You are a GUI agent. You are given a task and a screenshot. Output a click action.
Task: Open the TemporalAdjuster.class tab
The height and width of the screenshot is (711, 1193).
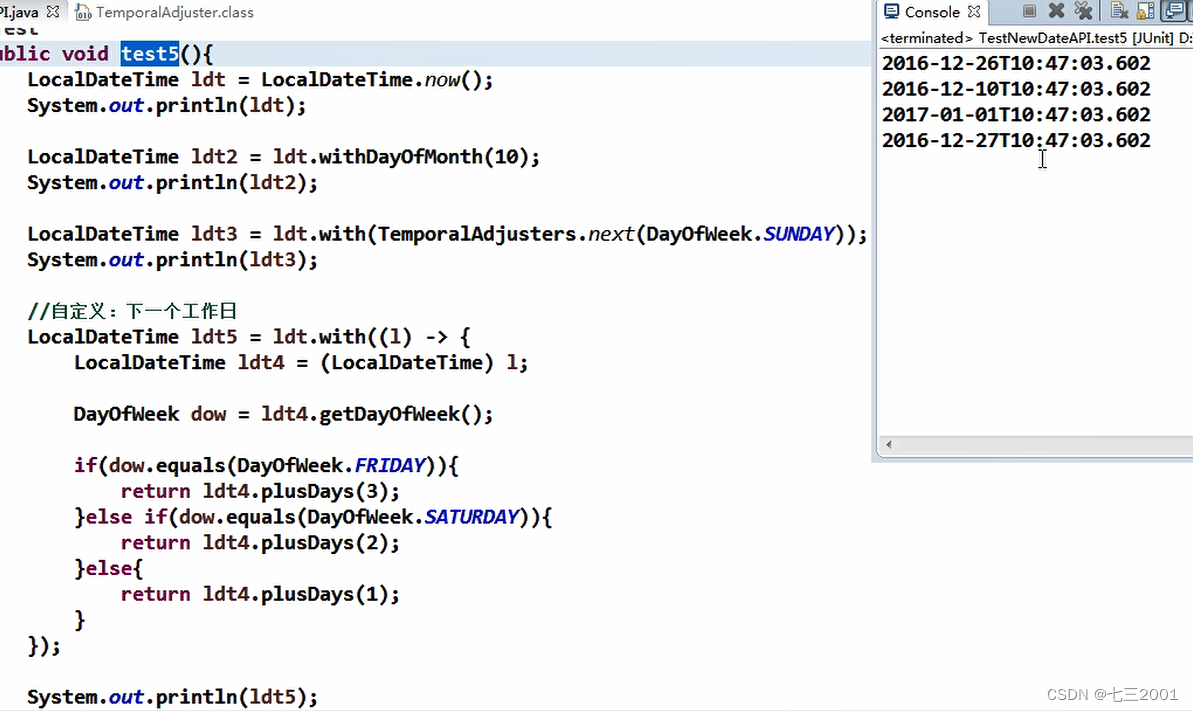pyautogui.click(x=168, y=13)
